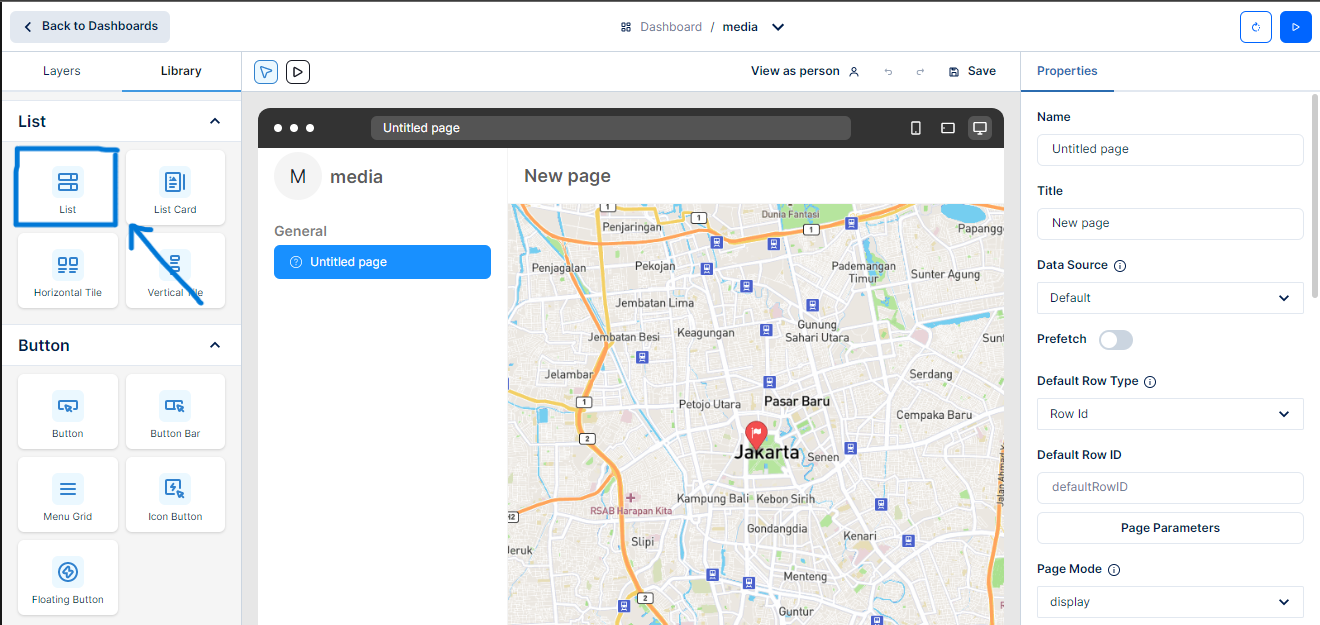Switch to mobile device preview
Screen dimensions: 1320x625
[x=915, y=128]
